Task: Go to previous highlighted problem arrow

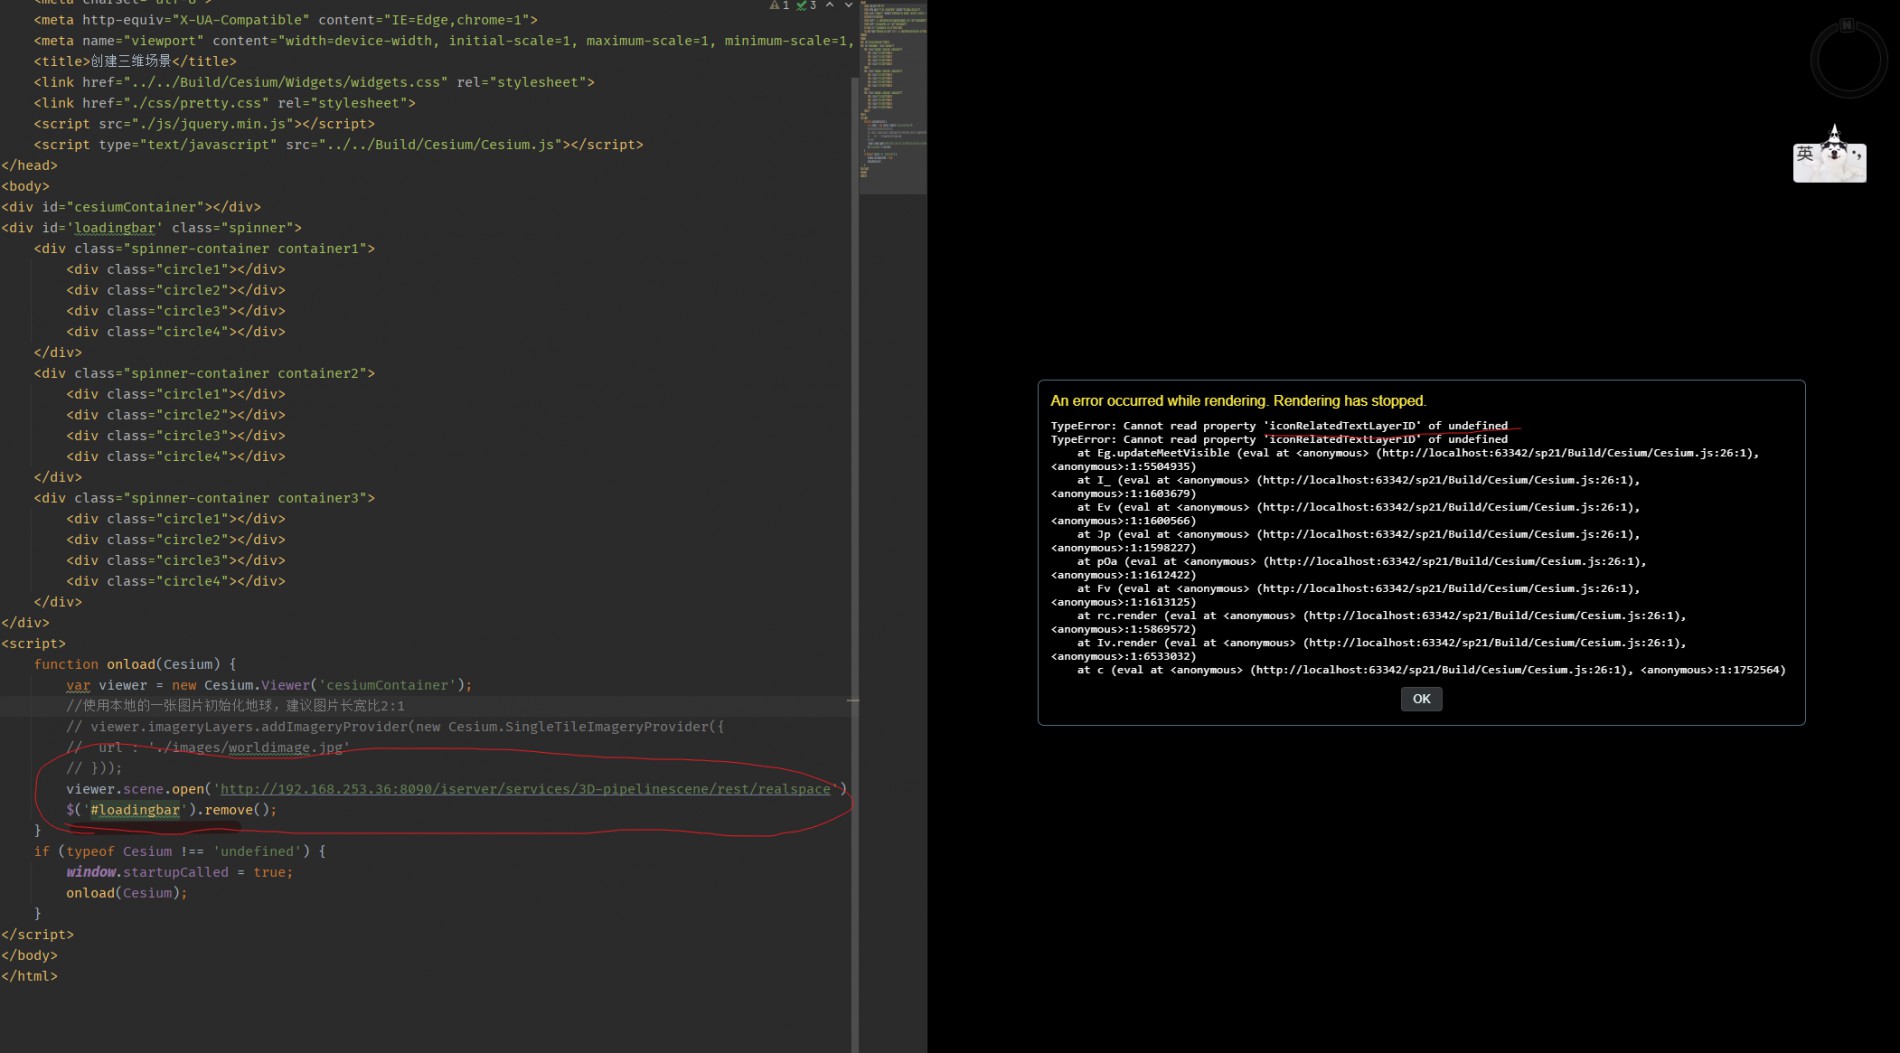Action: (x=829, y=5)
